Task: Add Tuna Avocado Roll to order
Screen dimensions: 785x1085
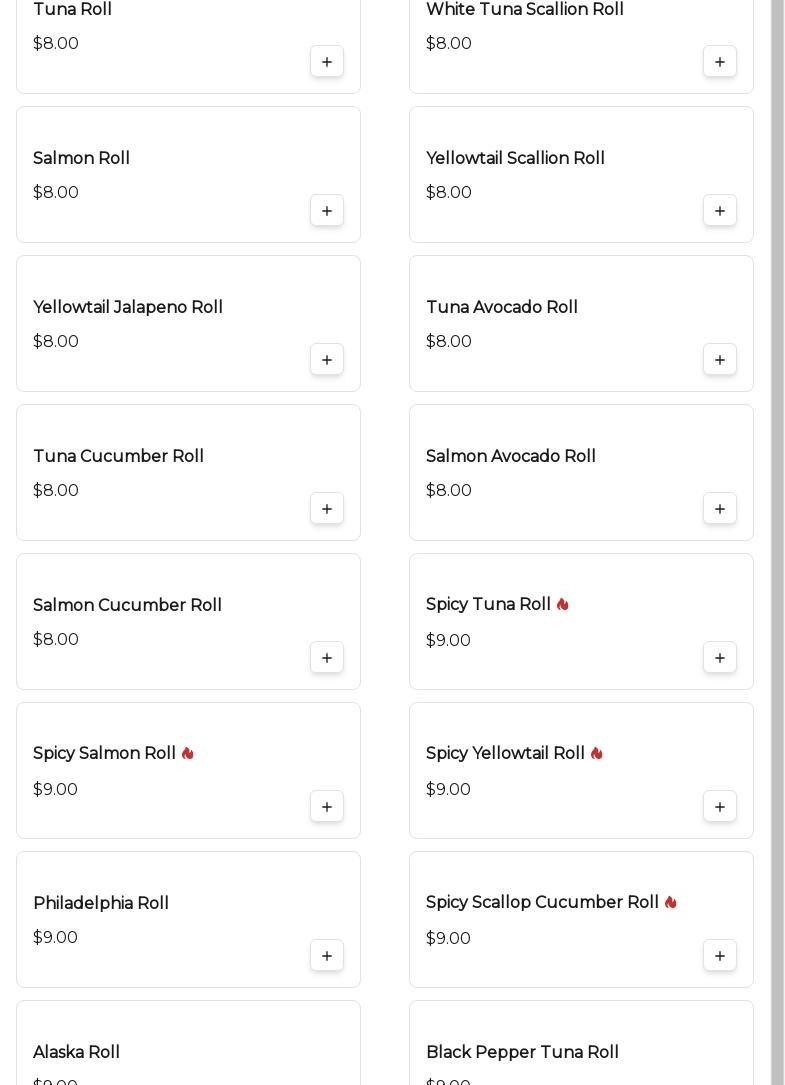Action: point(720,360)
